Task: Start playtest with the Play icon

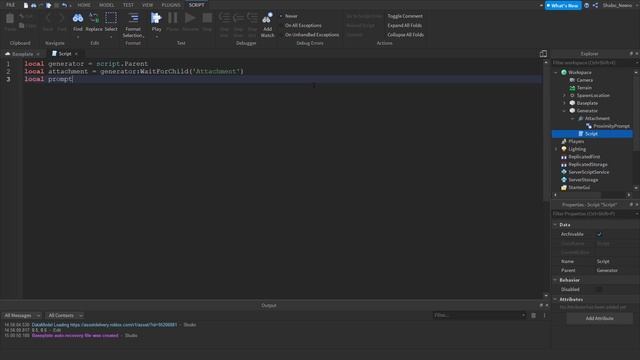Action: coord(156,18)
